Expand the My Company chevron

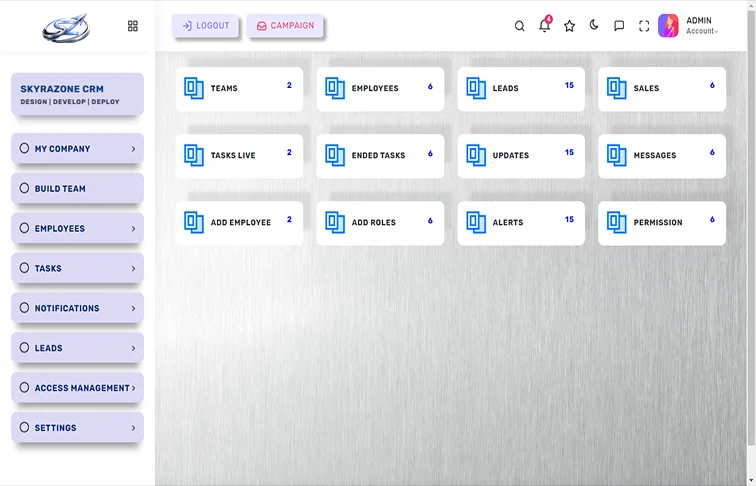133,149
